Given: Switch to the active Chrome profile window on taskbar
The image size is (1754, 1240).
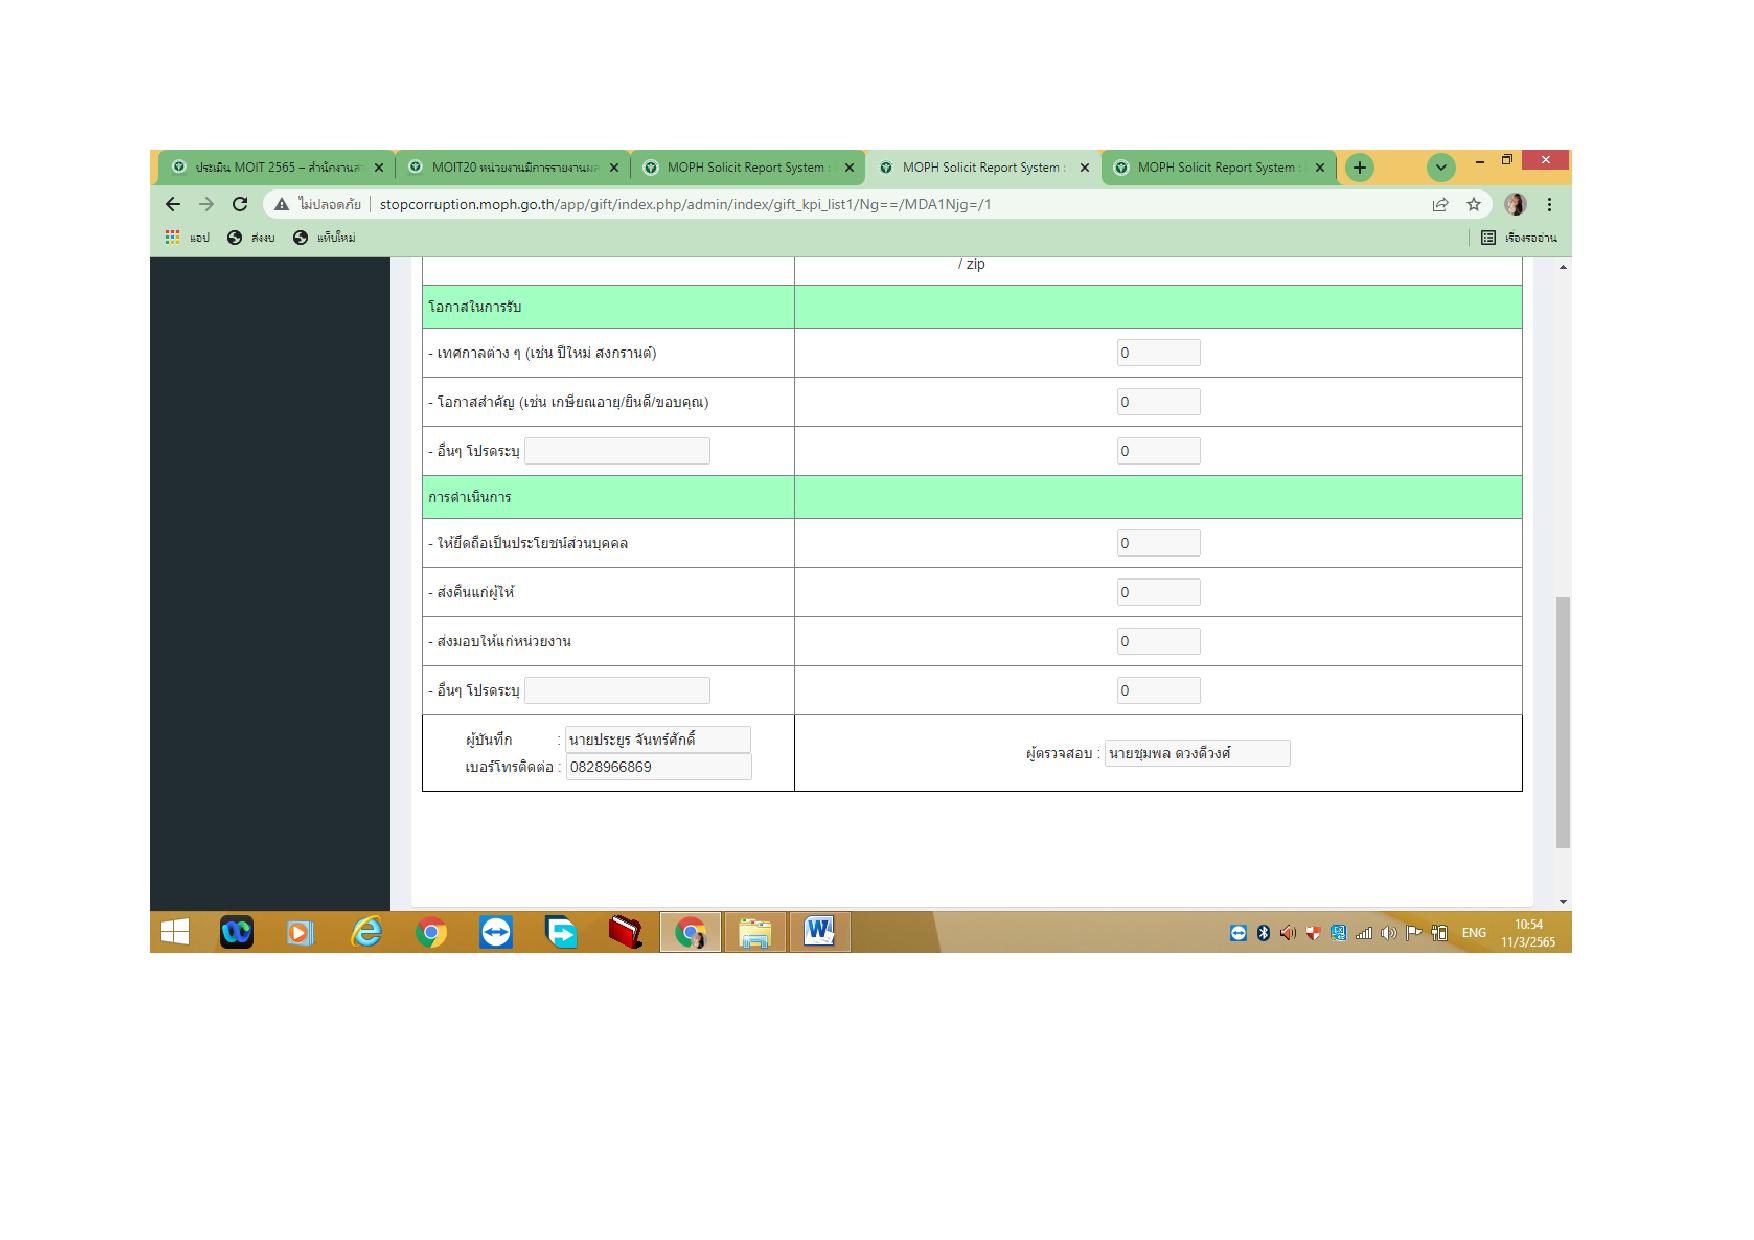Looking at the screenshot, I should coord(690,932).
